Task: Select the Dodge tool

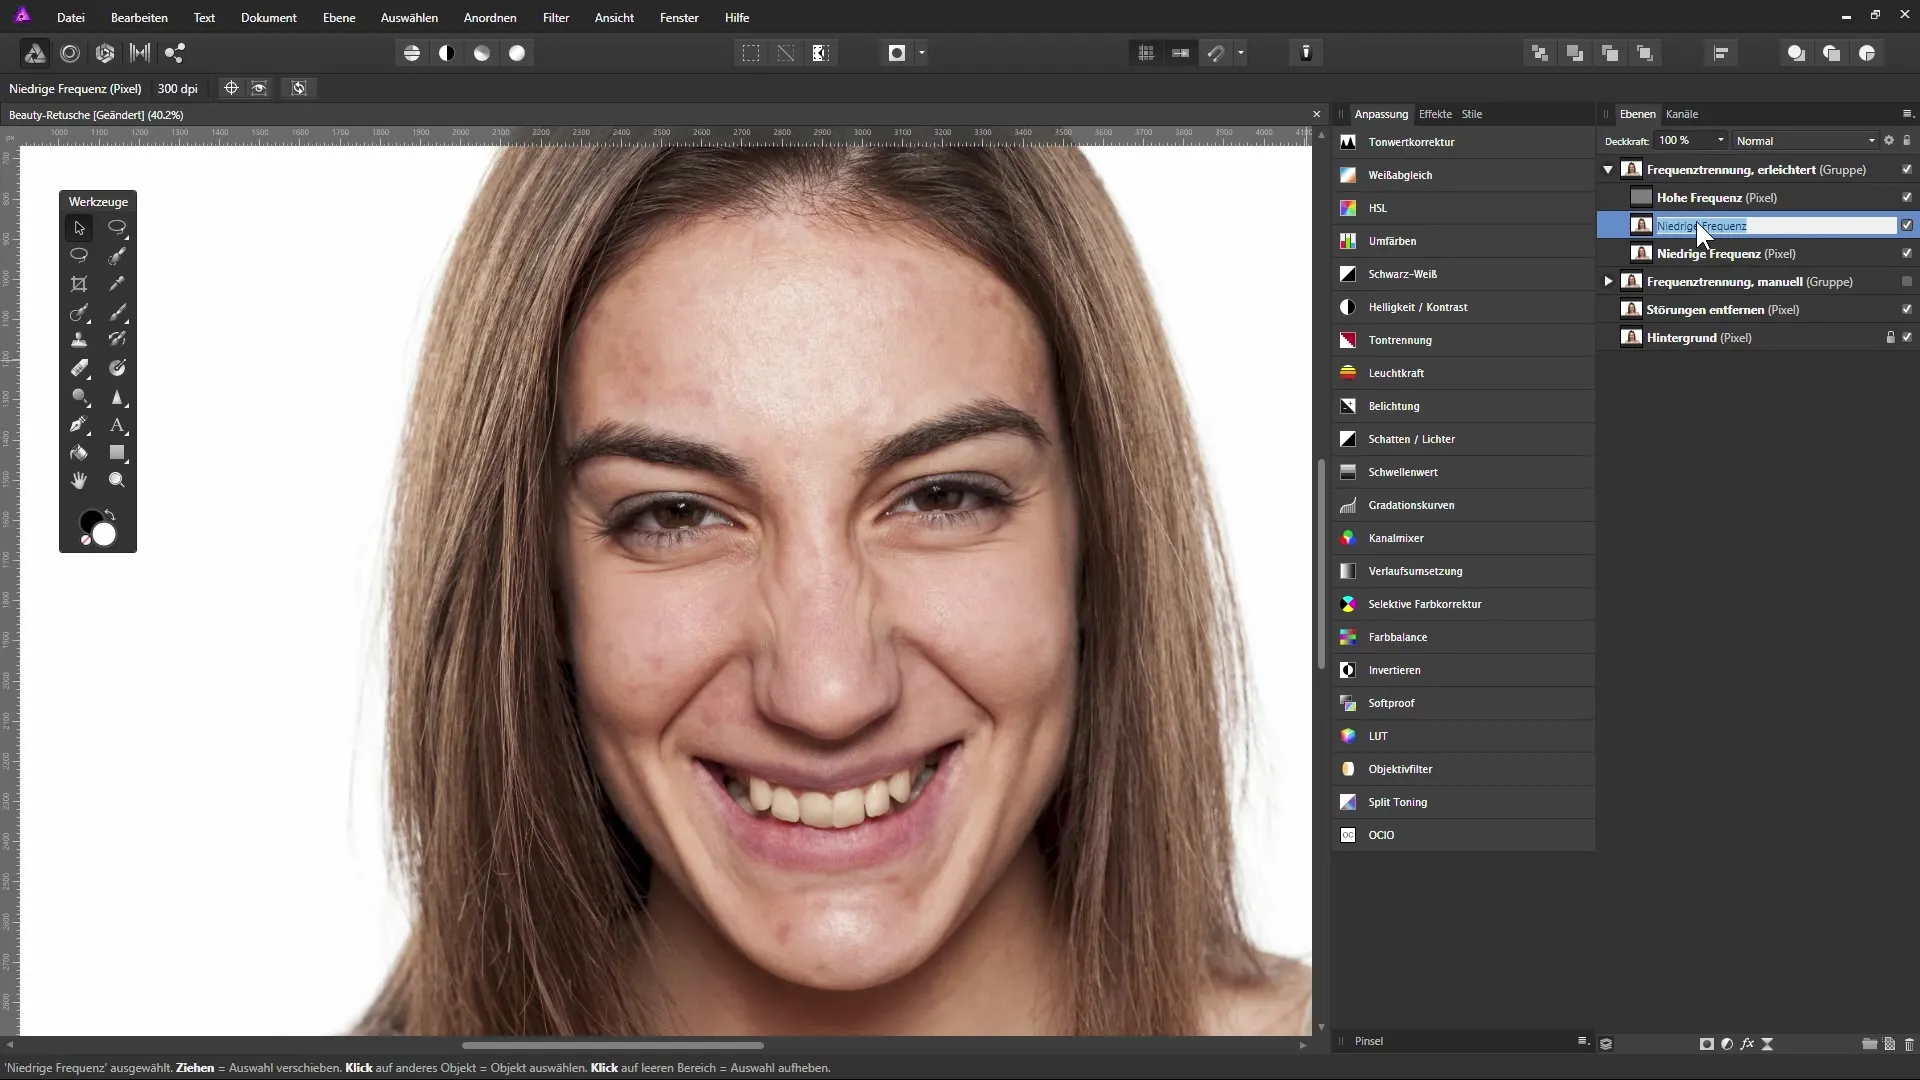Action: 79,397
